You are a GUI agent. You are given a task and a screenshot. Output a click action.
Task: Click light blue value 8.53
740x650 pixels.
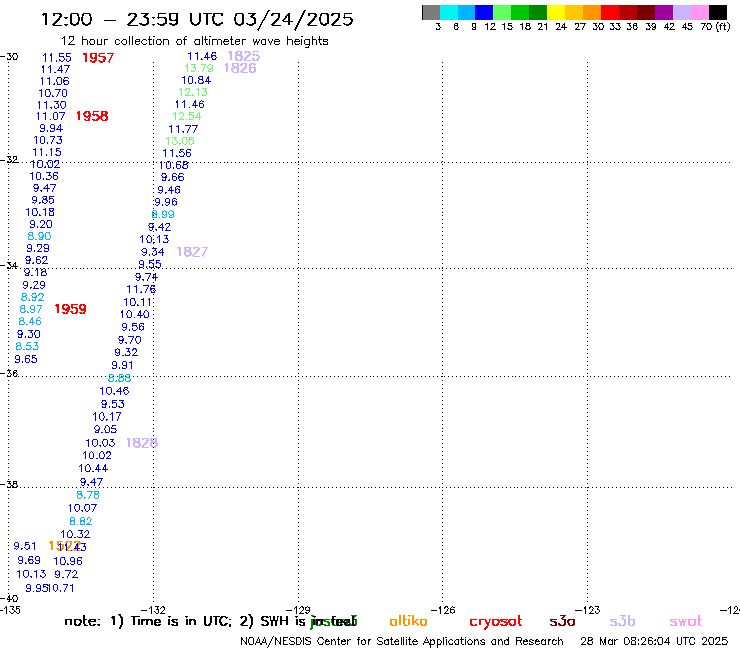point(27,346)
